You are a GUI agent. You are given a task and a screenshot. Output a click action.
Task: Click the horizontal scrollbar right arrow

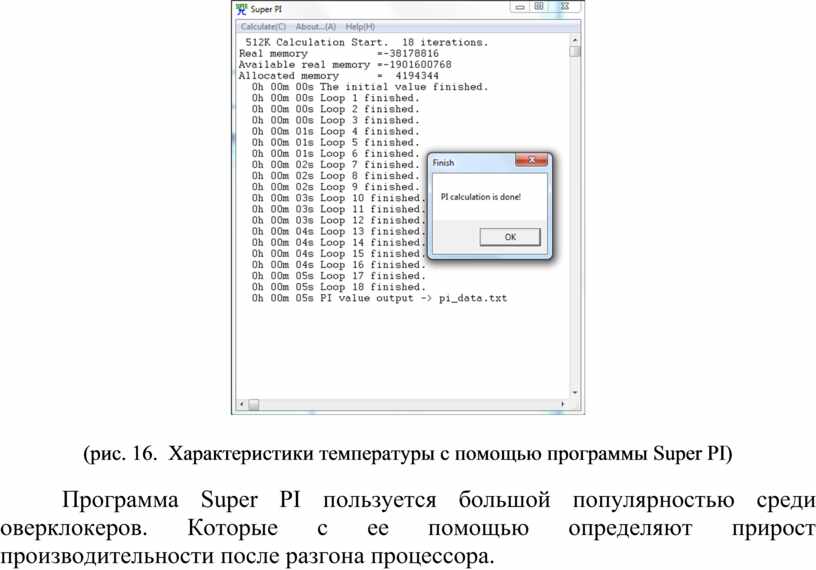563,404
